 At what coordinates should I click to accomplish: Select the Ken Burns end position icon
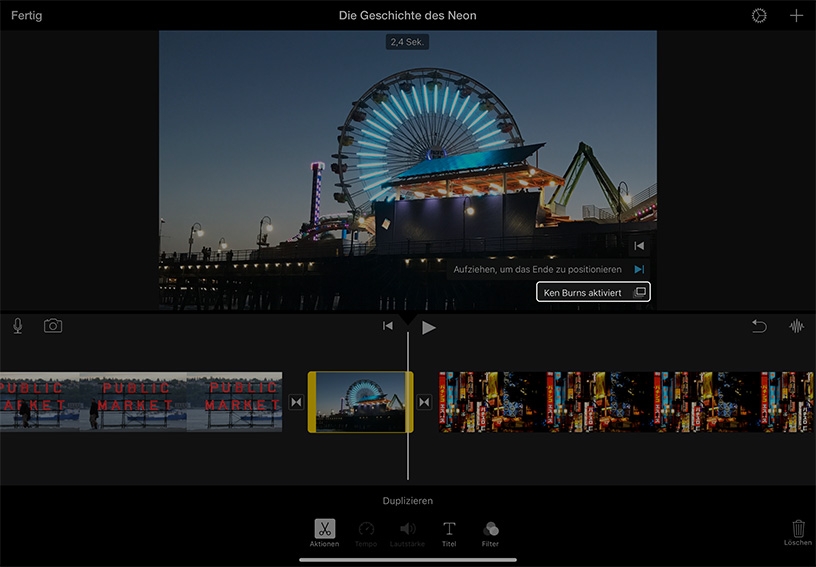pyautogui.click(x=639, y=269)
